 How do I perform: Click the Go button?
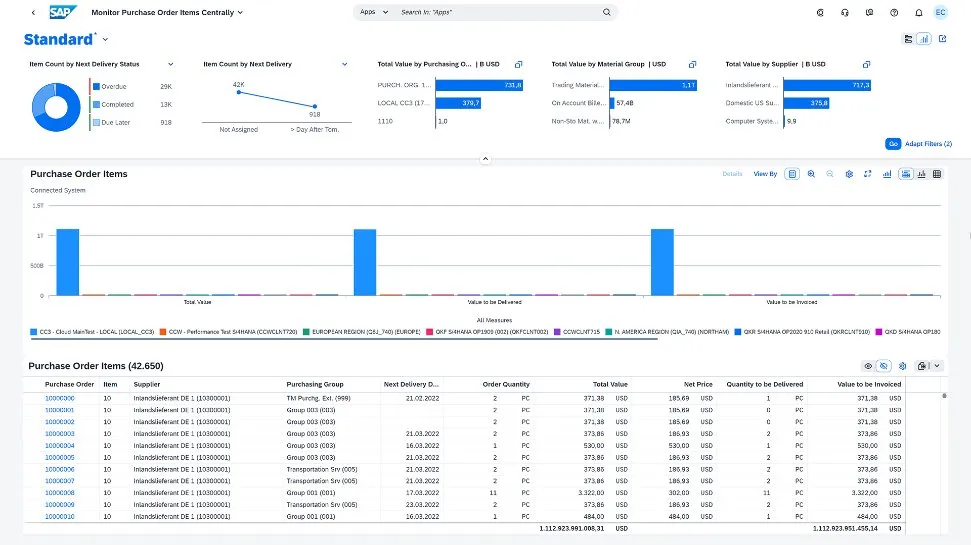(x=893, y=144)
